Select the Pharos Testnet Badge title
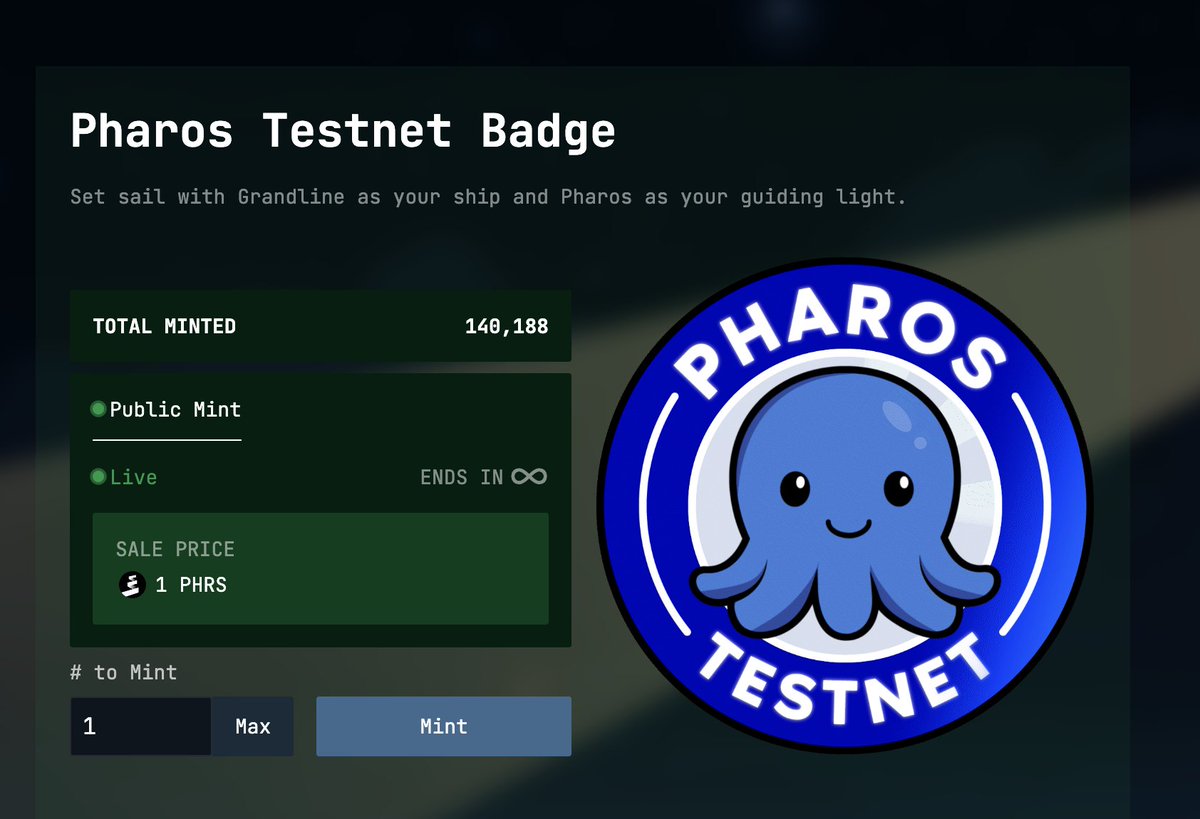1200x819 pixels. [343, 131]
